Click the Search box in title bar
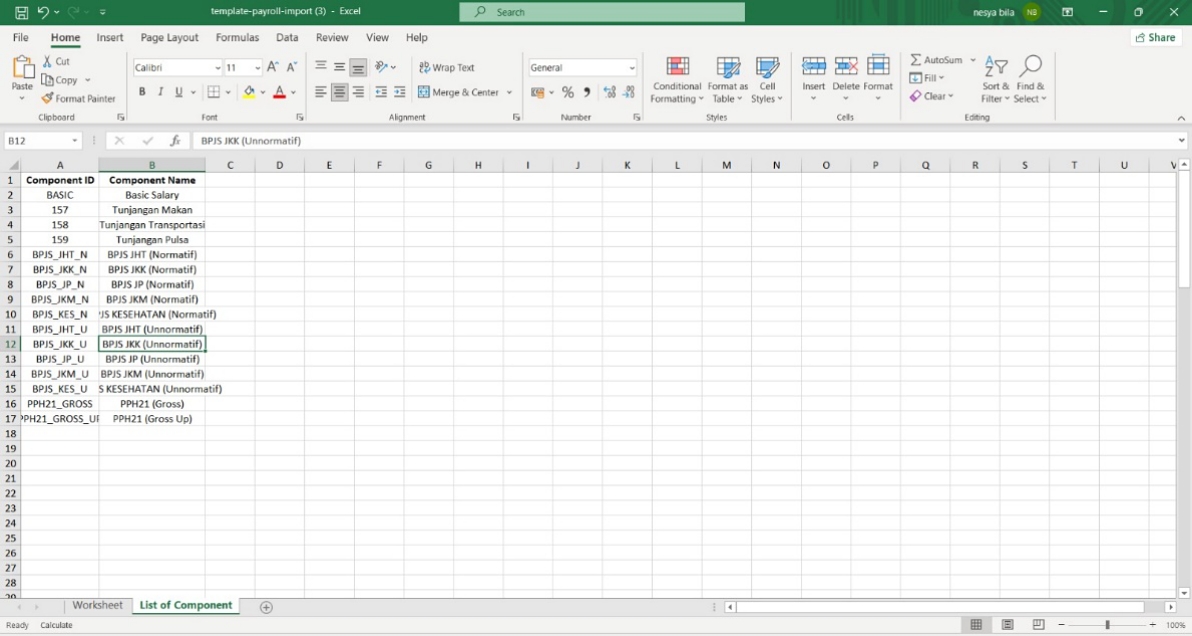Image resolution: width=1192 pixels, height=636 pixels. [x=602, y=12]
